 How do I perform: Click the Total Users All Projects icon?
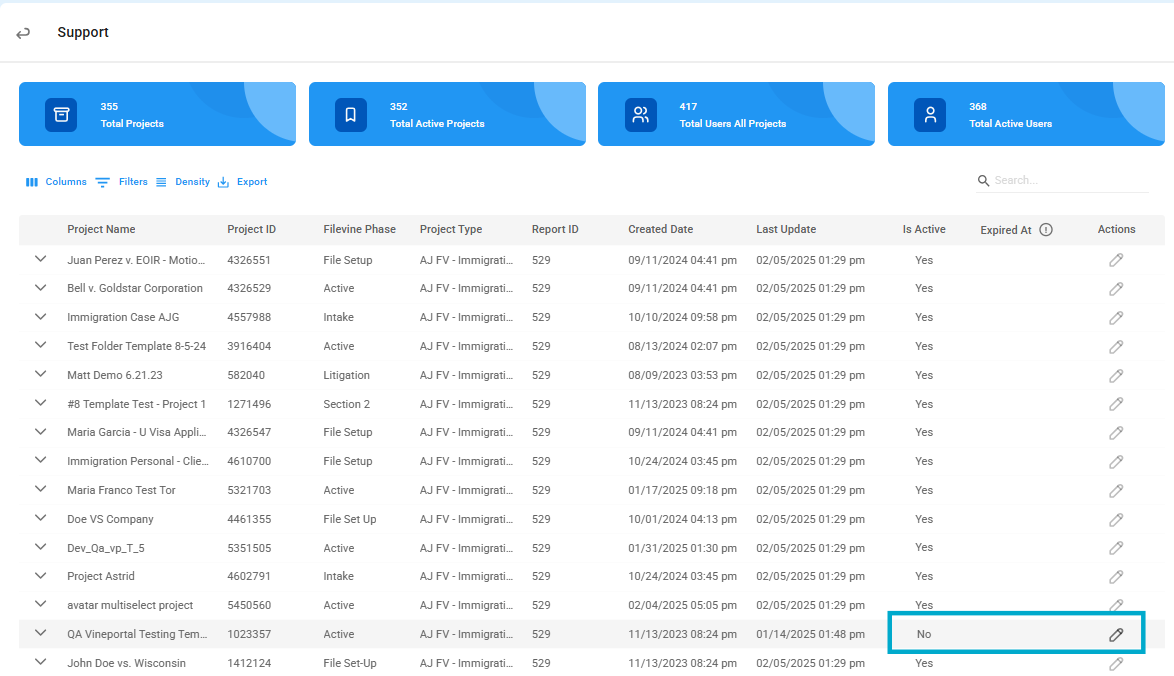coord(640,115)
